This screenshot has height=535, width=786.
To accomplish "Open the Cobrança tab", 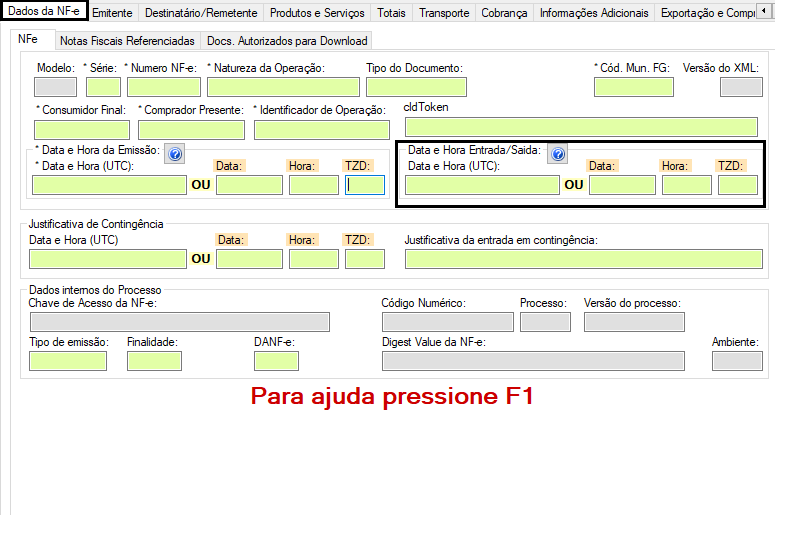I will coord(504,13).
